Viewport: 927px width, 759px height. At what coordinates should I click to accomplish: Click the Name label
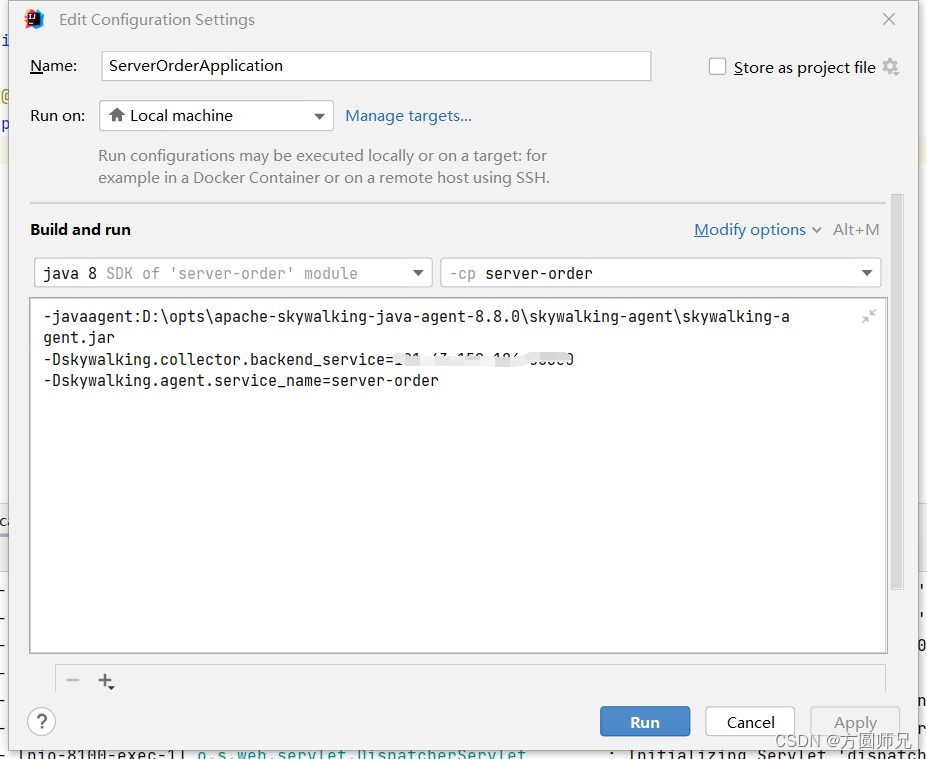53,66
